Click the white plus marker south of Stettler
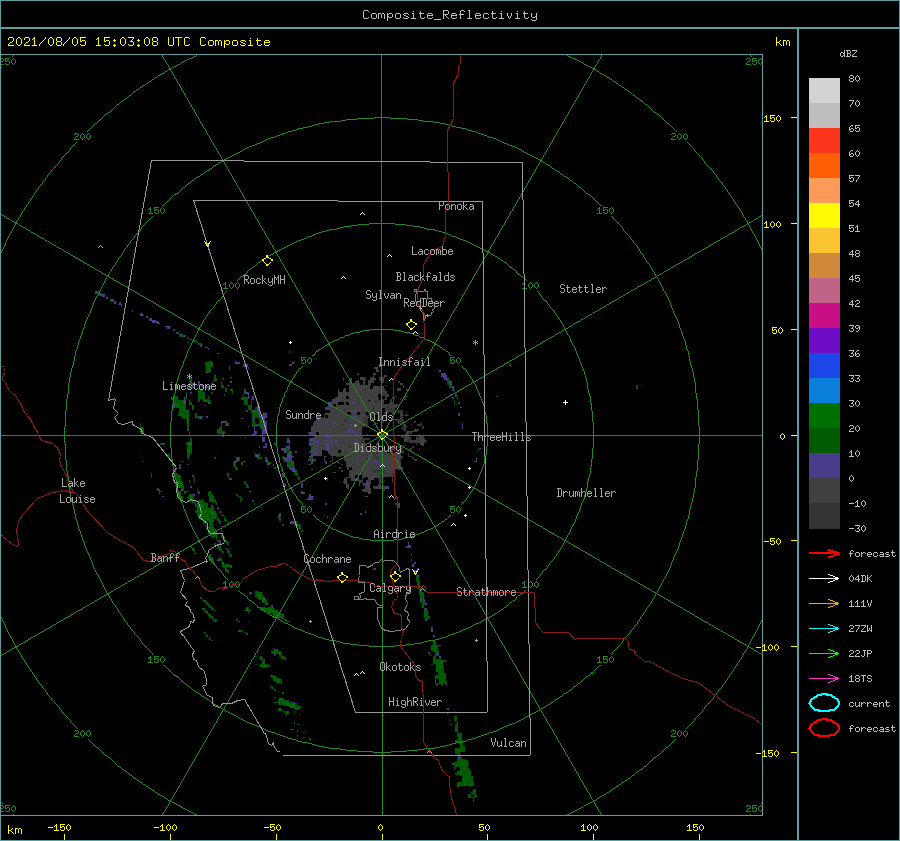 (565, 402)
